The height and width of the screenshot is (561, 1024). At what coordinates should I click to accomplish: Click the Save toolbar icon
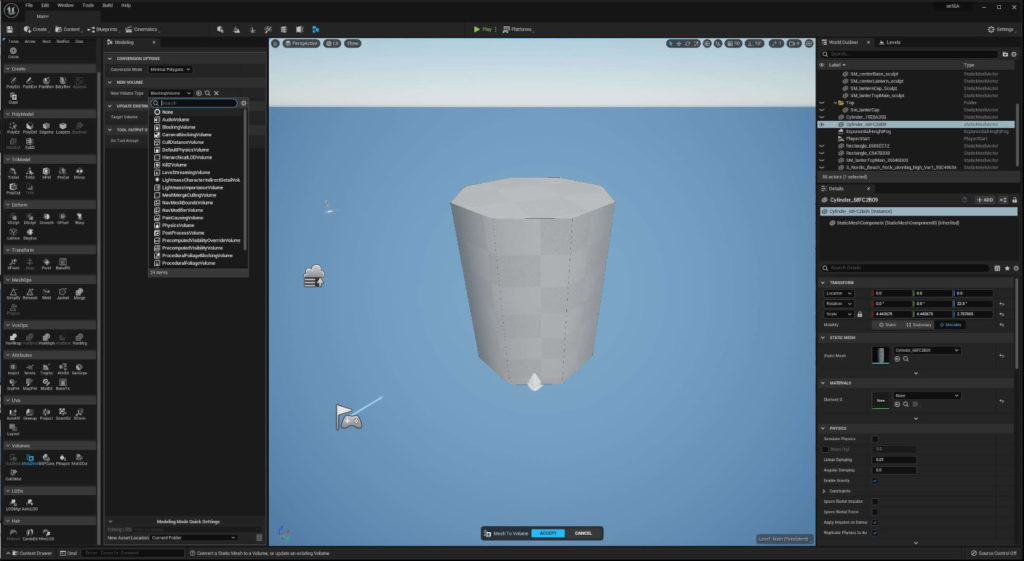coord(9,29)
